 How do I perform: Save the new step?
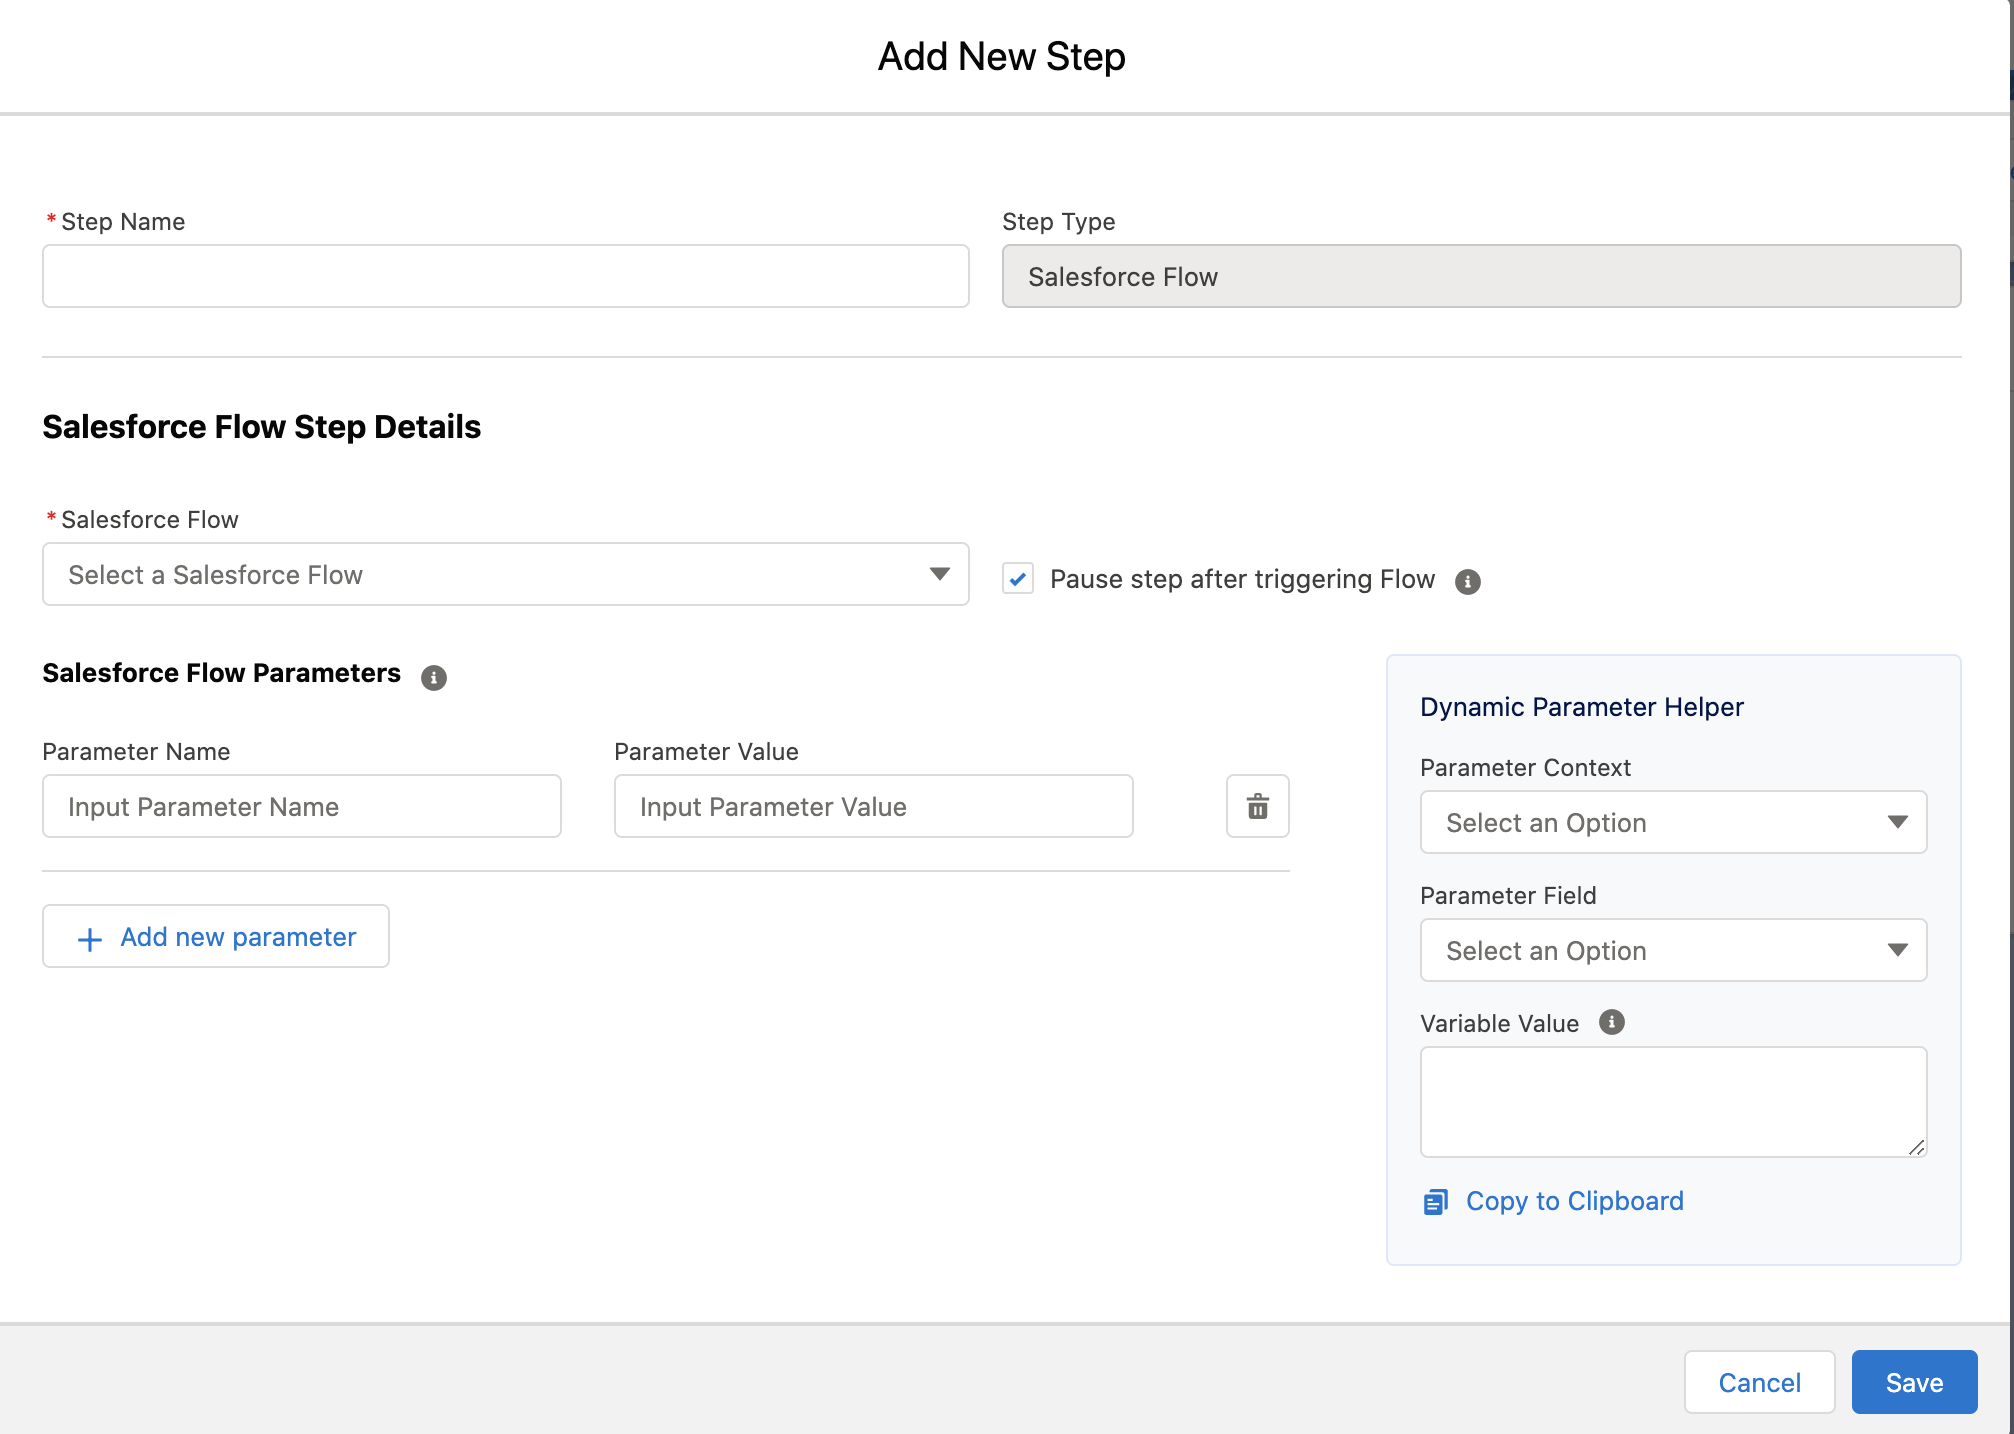pyautogui.click(x=1914, y=1382)
